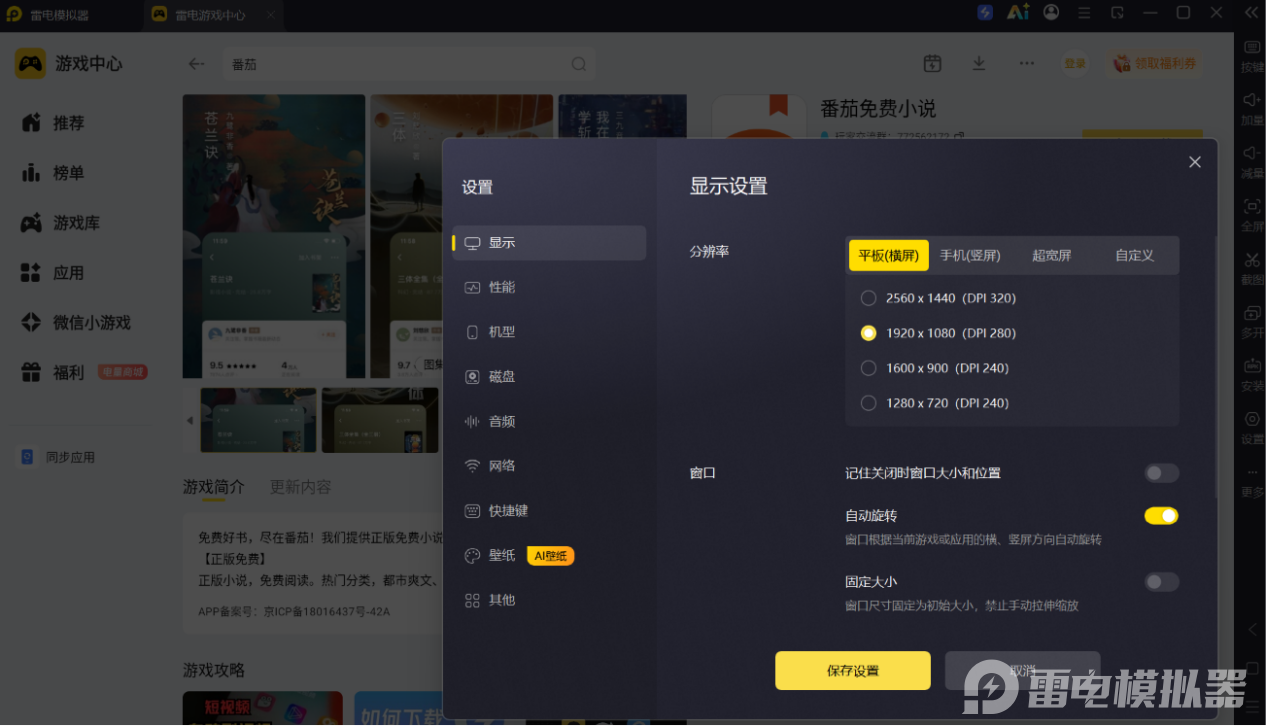
Task: Open the downloads icon in header
Action: click(x=979, y=63)
